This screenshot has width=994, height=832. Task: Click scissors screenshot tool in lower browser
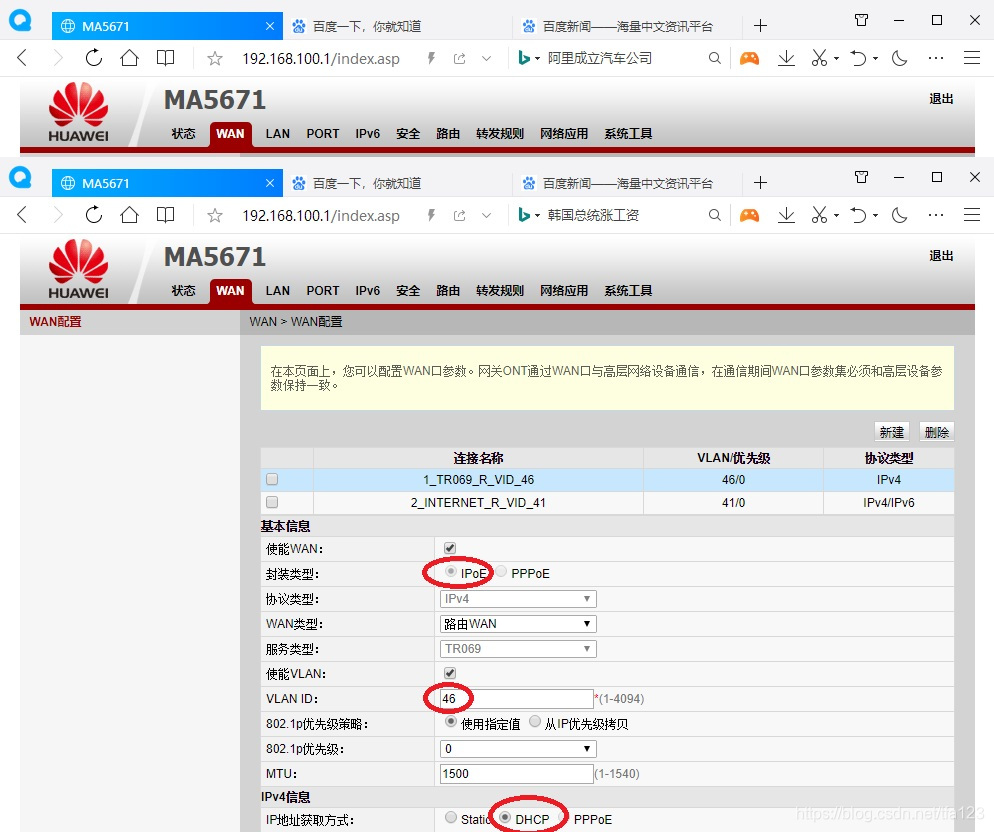point(819,216)
